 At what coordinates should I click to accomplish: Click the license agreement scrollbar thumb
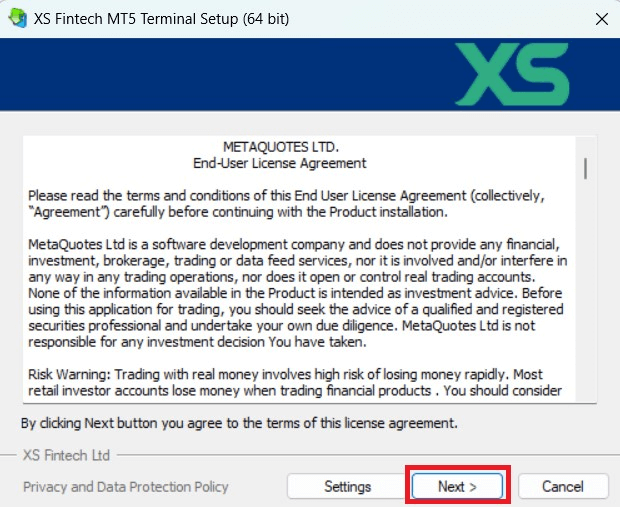[585, 168]
